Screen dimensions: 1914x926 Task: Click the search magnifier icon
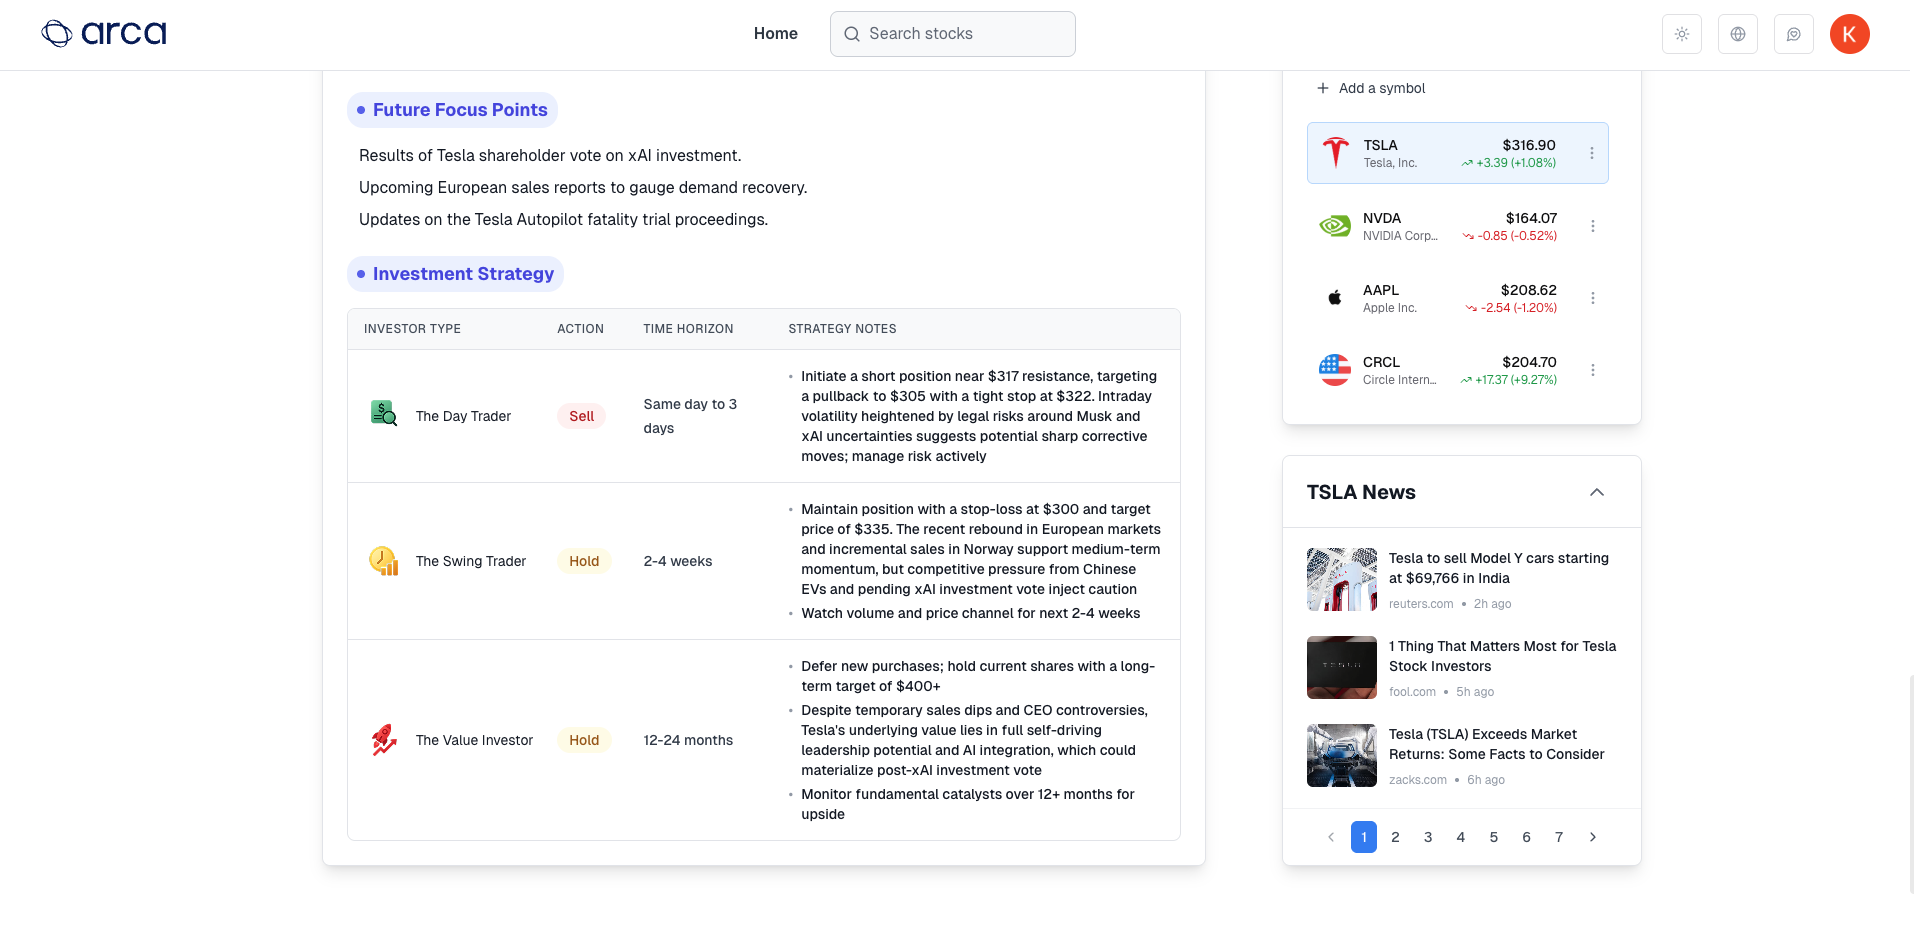[852, 34]
